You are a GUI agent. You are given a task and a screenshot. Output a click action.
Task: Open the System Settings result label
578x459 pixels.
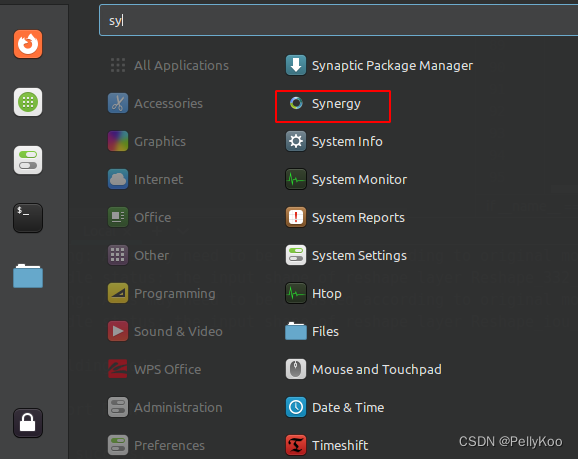(x=359, y=256)
